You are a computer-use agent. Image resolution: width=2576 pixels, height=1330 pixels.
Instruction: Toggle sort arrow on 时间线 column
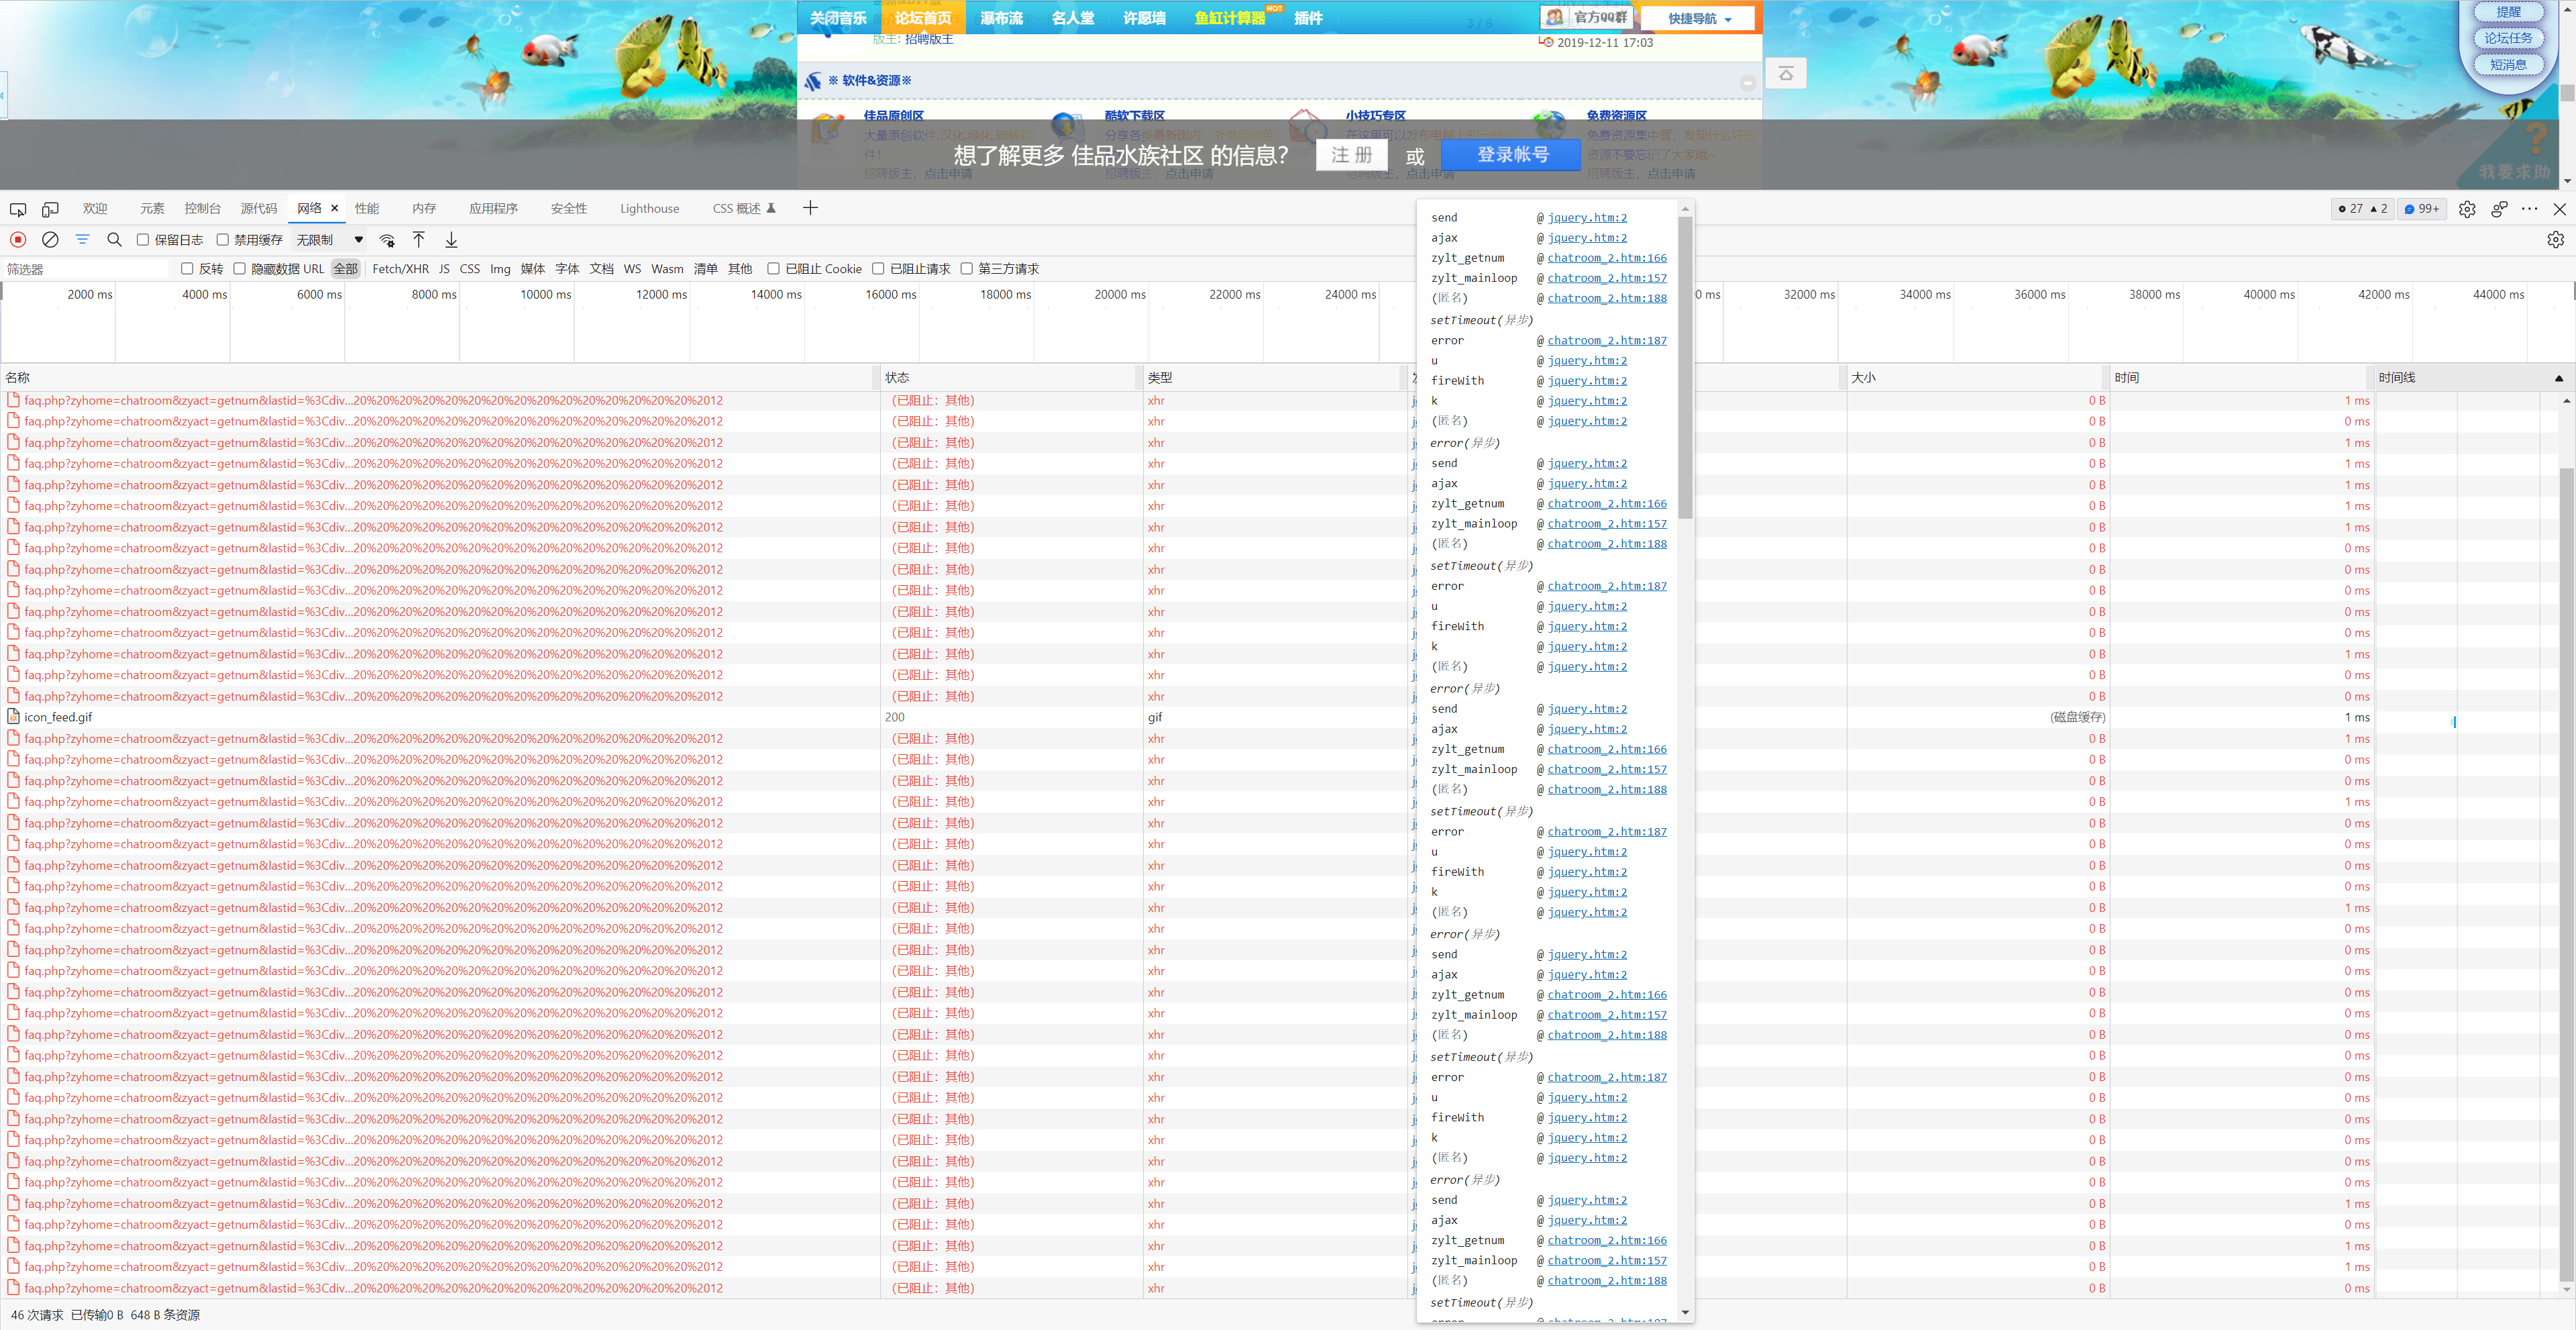pos(2559,378)
